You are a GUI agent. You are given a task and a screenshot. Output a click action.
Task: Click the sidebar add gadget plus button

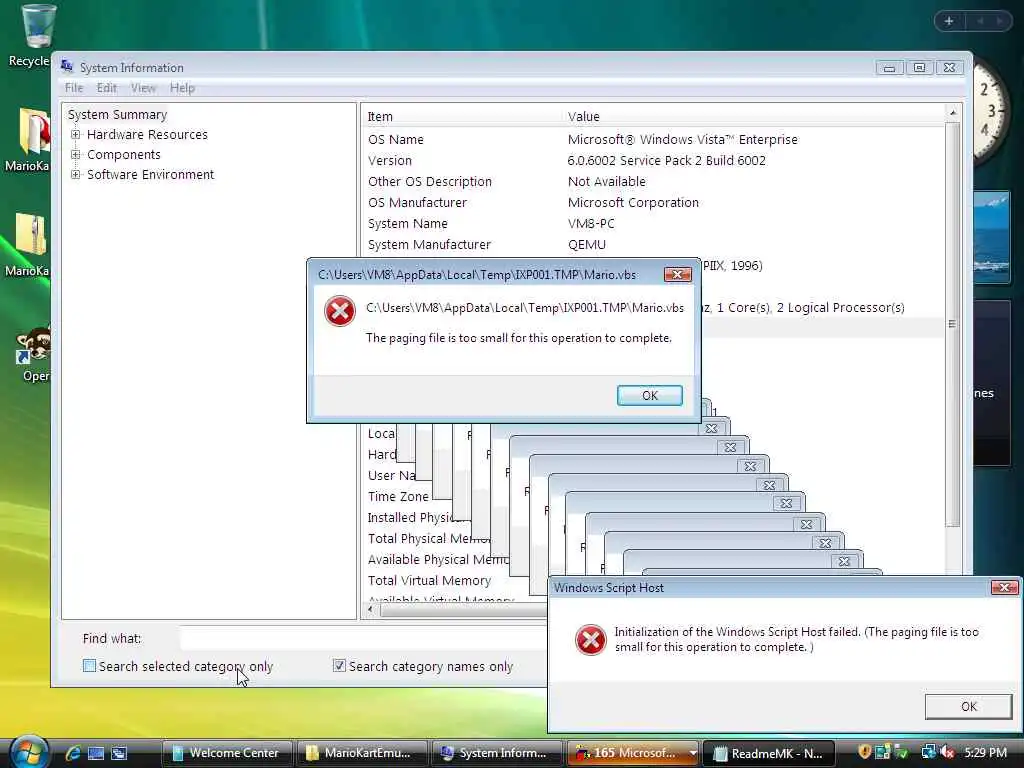click(949, 21)
